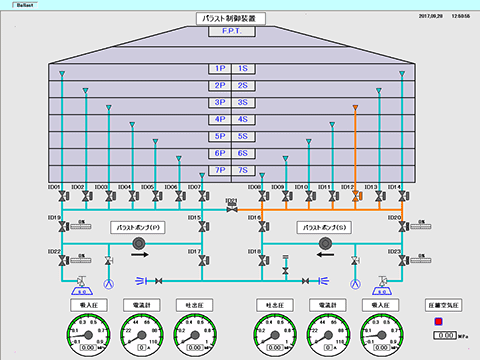
Task: Click the red compressed air indicator
Action: (x=439, y=322)
